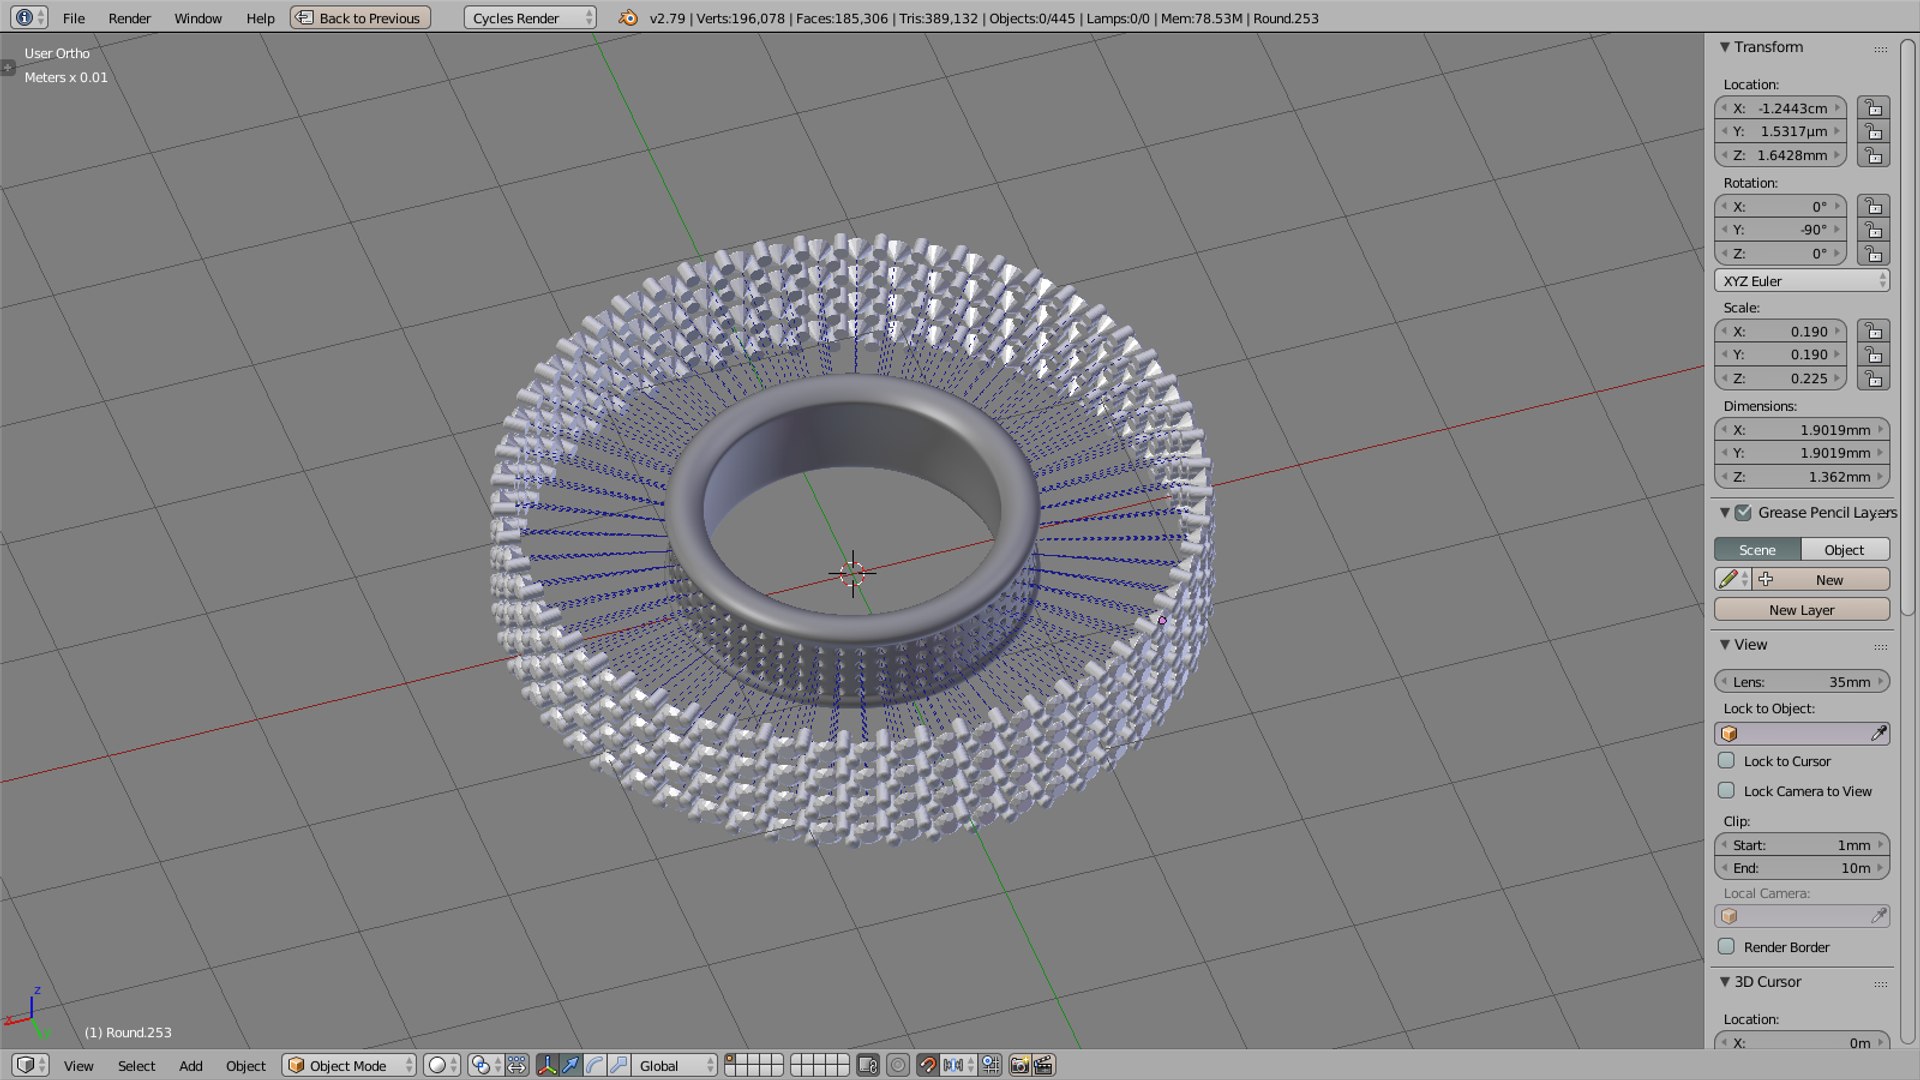Screen dimensions: 1920x1080
Task: Click the snap align rotation icon
Action: click(990, 1066)
